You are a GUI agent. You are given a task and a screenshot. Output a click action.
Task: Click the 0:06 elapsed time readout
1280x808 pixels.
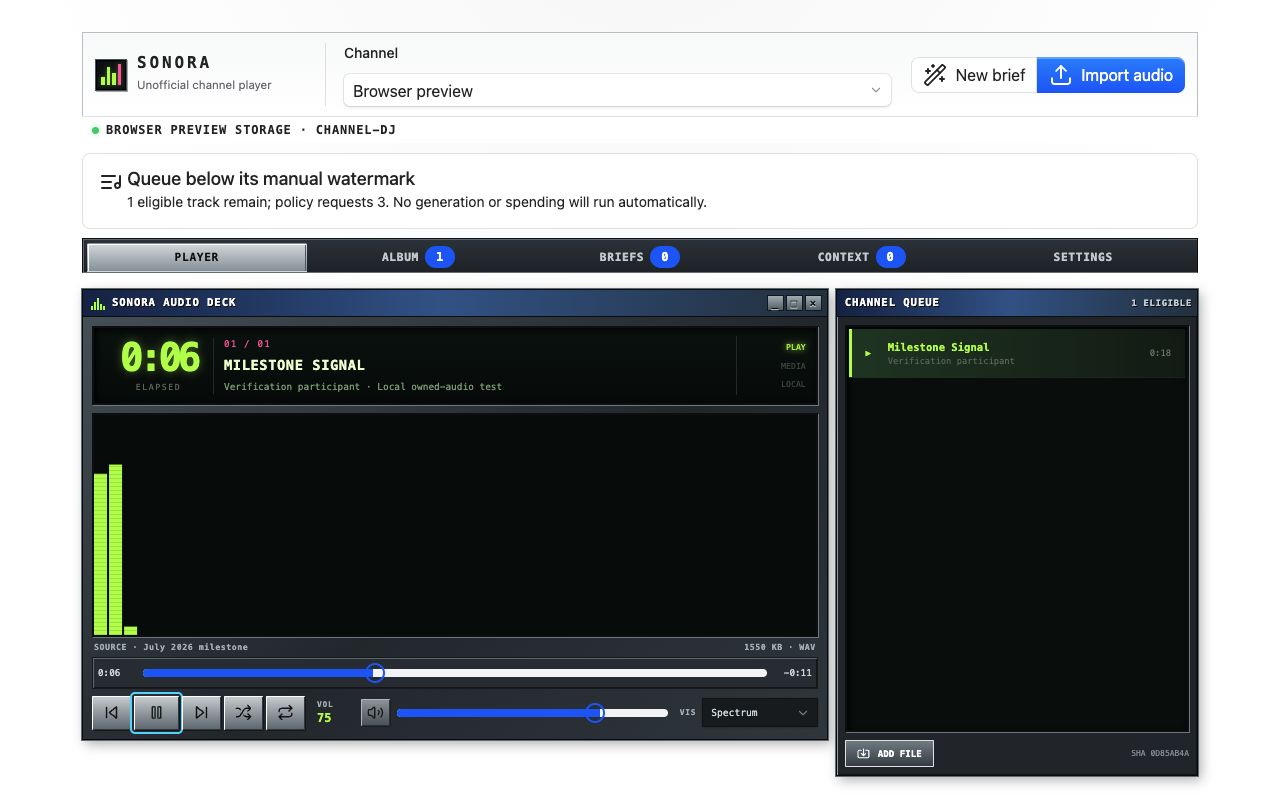(160, 357)
